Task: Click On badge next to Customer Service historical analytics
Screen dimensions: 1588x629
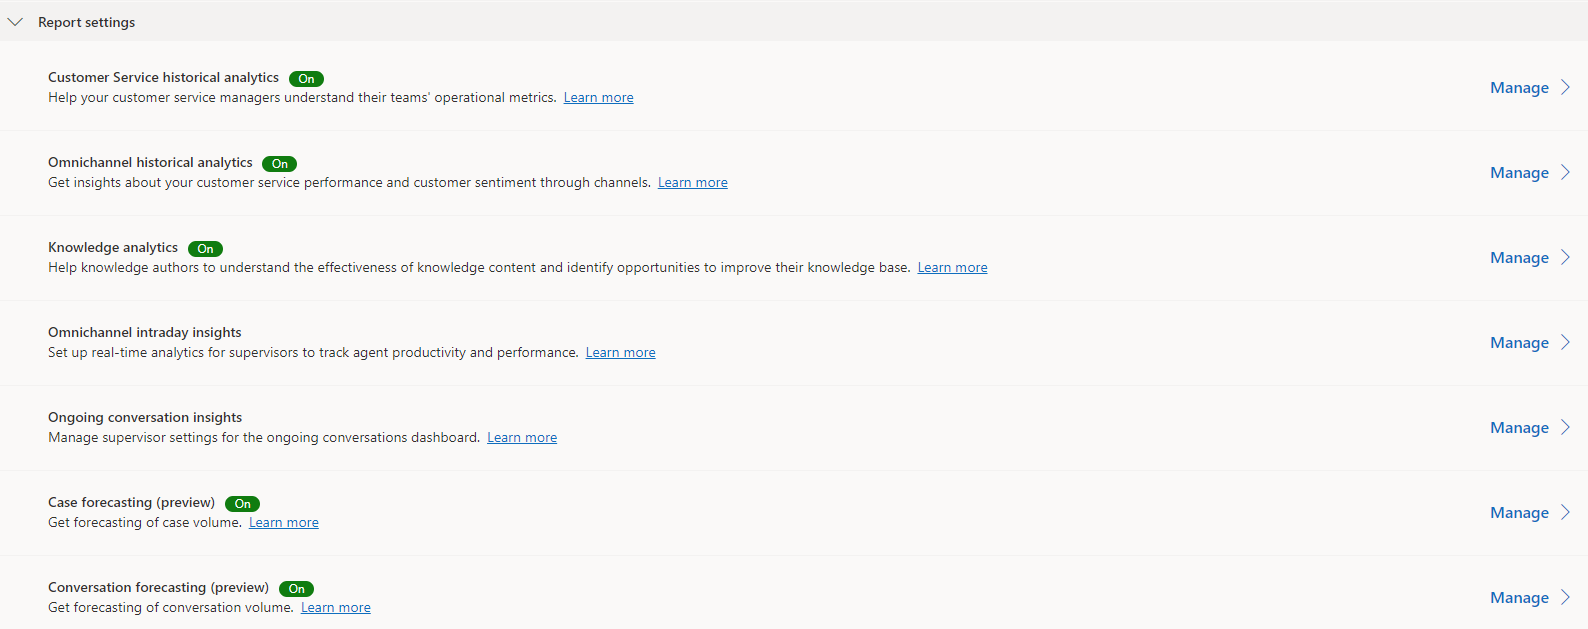Action: [306, 79]
